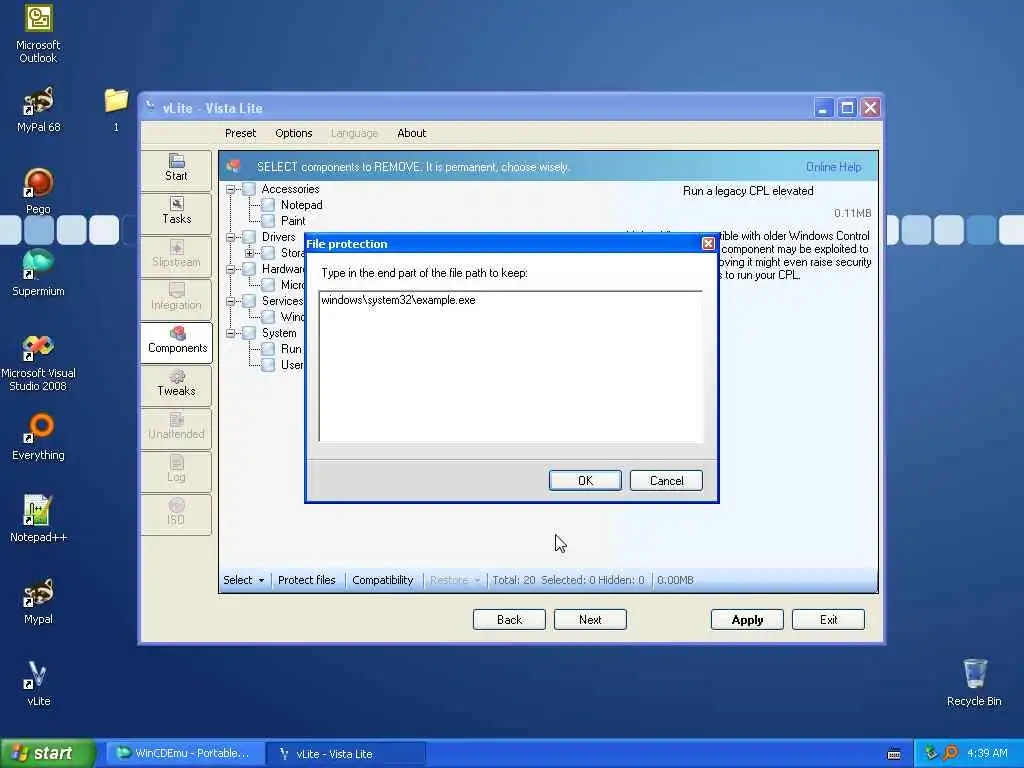
Task: Collapse the Accessories tree node
Action: pyautogui.click(x=230, y=189)
